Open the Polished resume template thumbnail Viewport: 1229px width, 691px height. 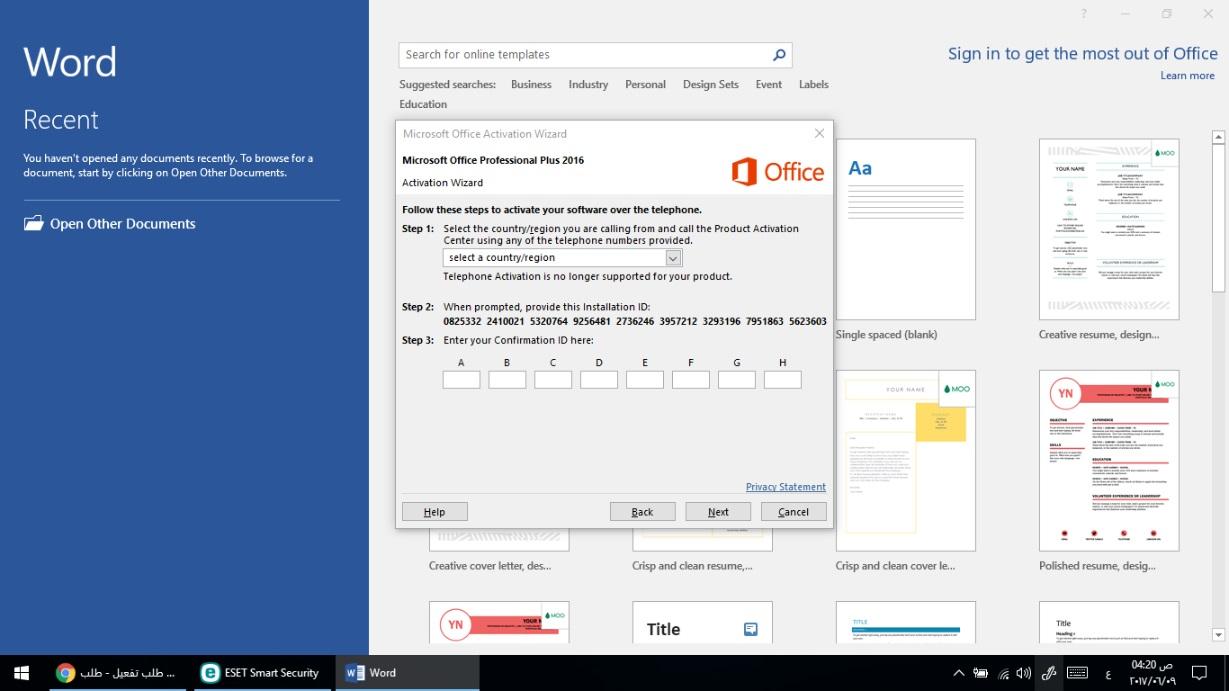pyautogui.click(x=1109, y=460)
